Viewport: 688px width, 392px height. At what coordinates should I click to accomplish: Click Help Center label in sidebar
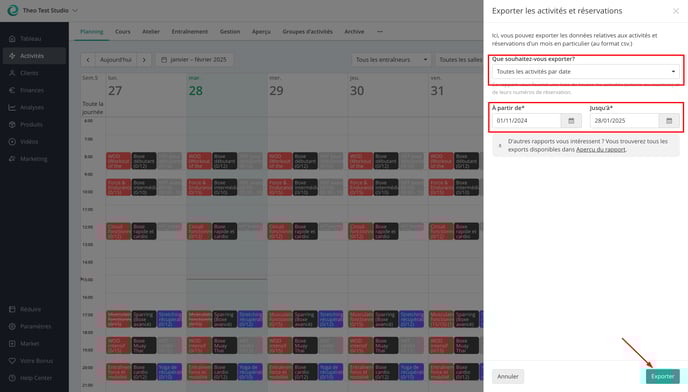pyautogui.click(x=36, y=378)
